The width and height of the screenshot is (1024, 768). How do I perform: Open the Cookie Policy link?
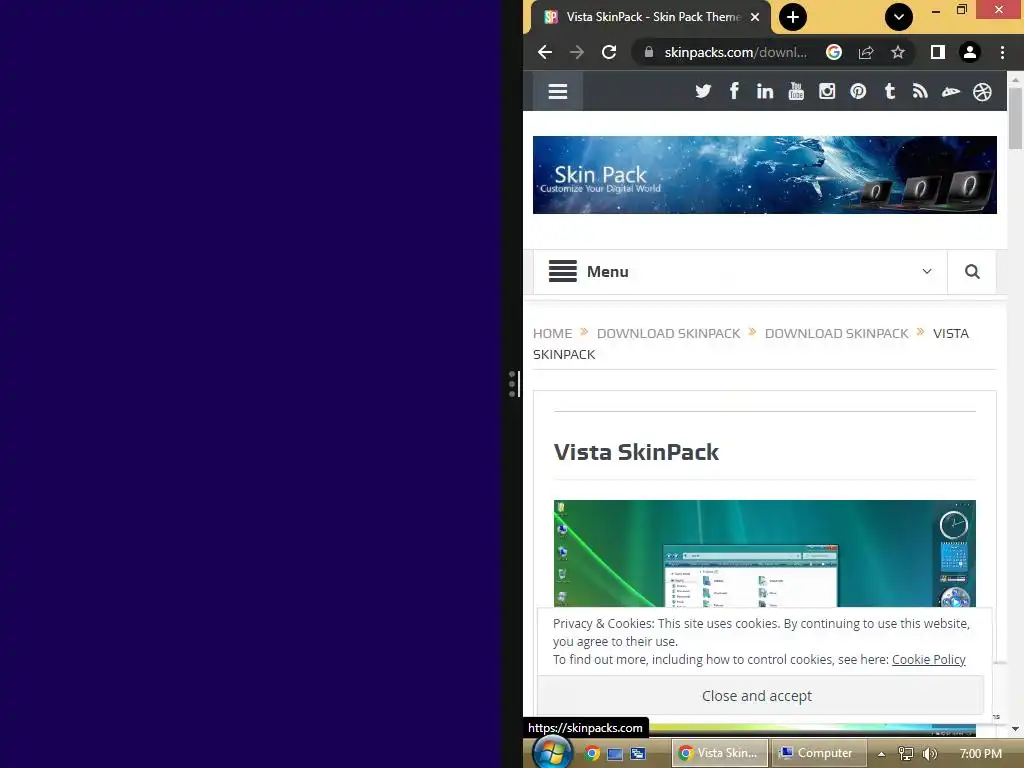(929, 660)
